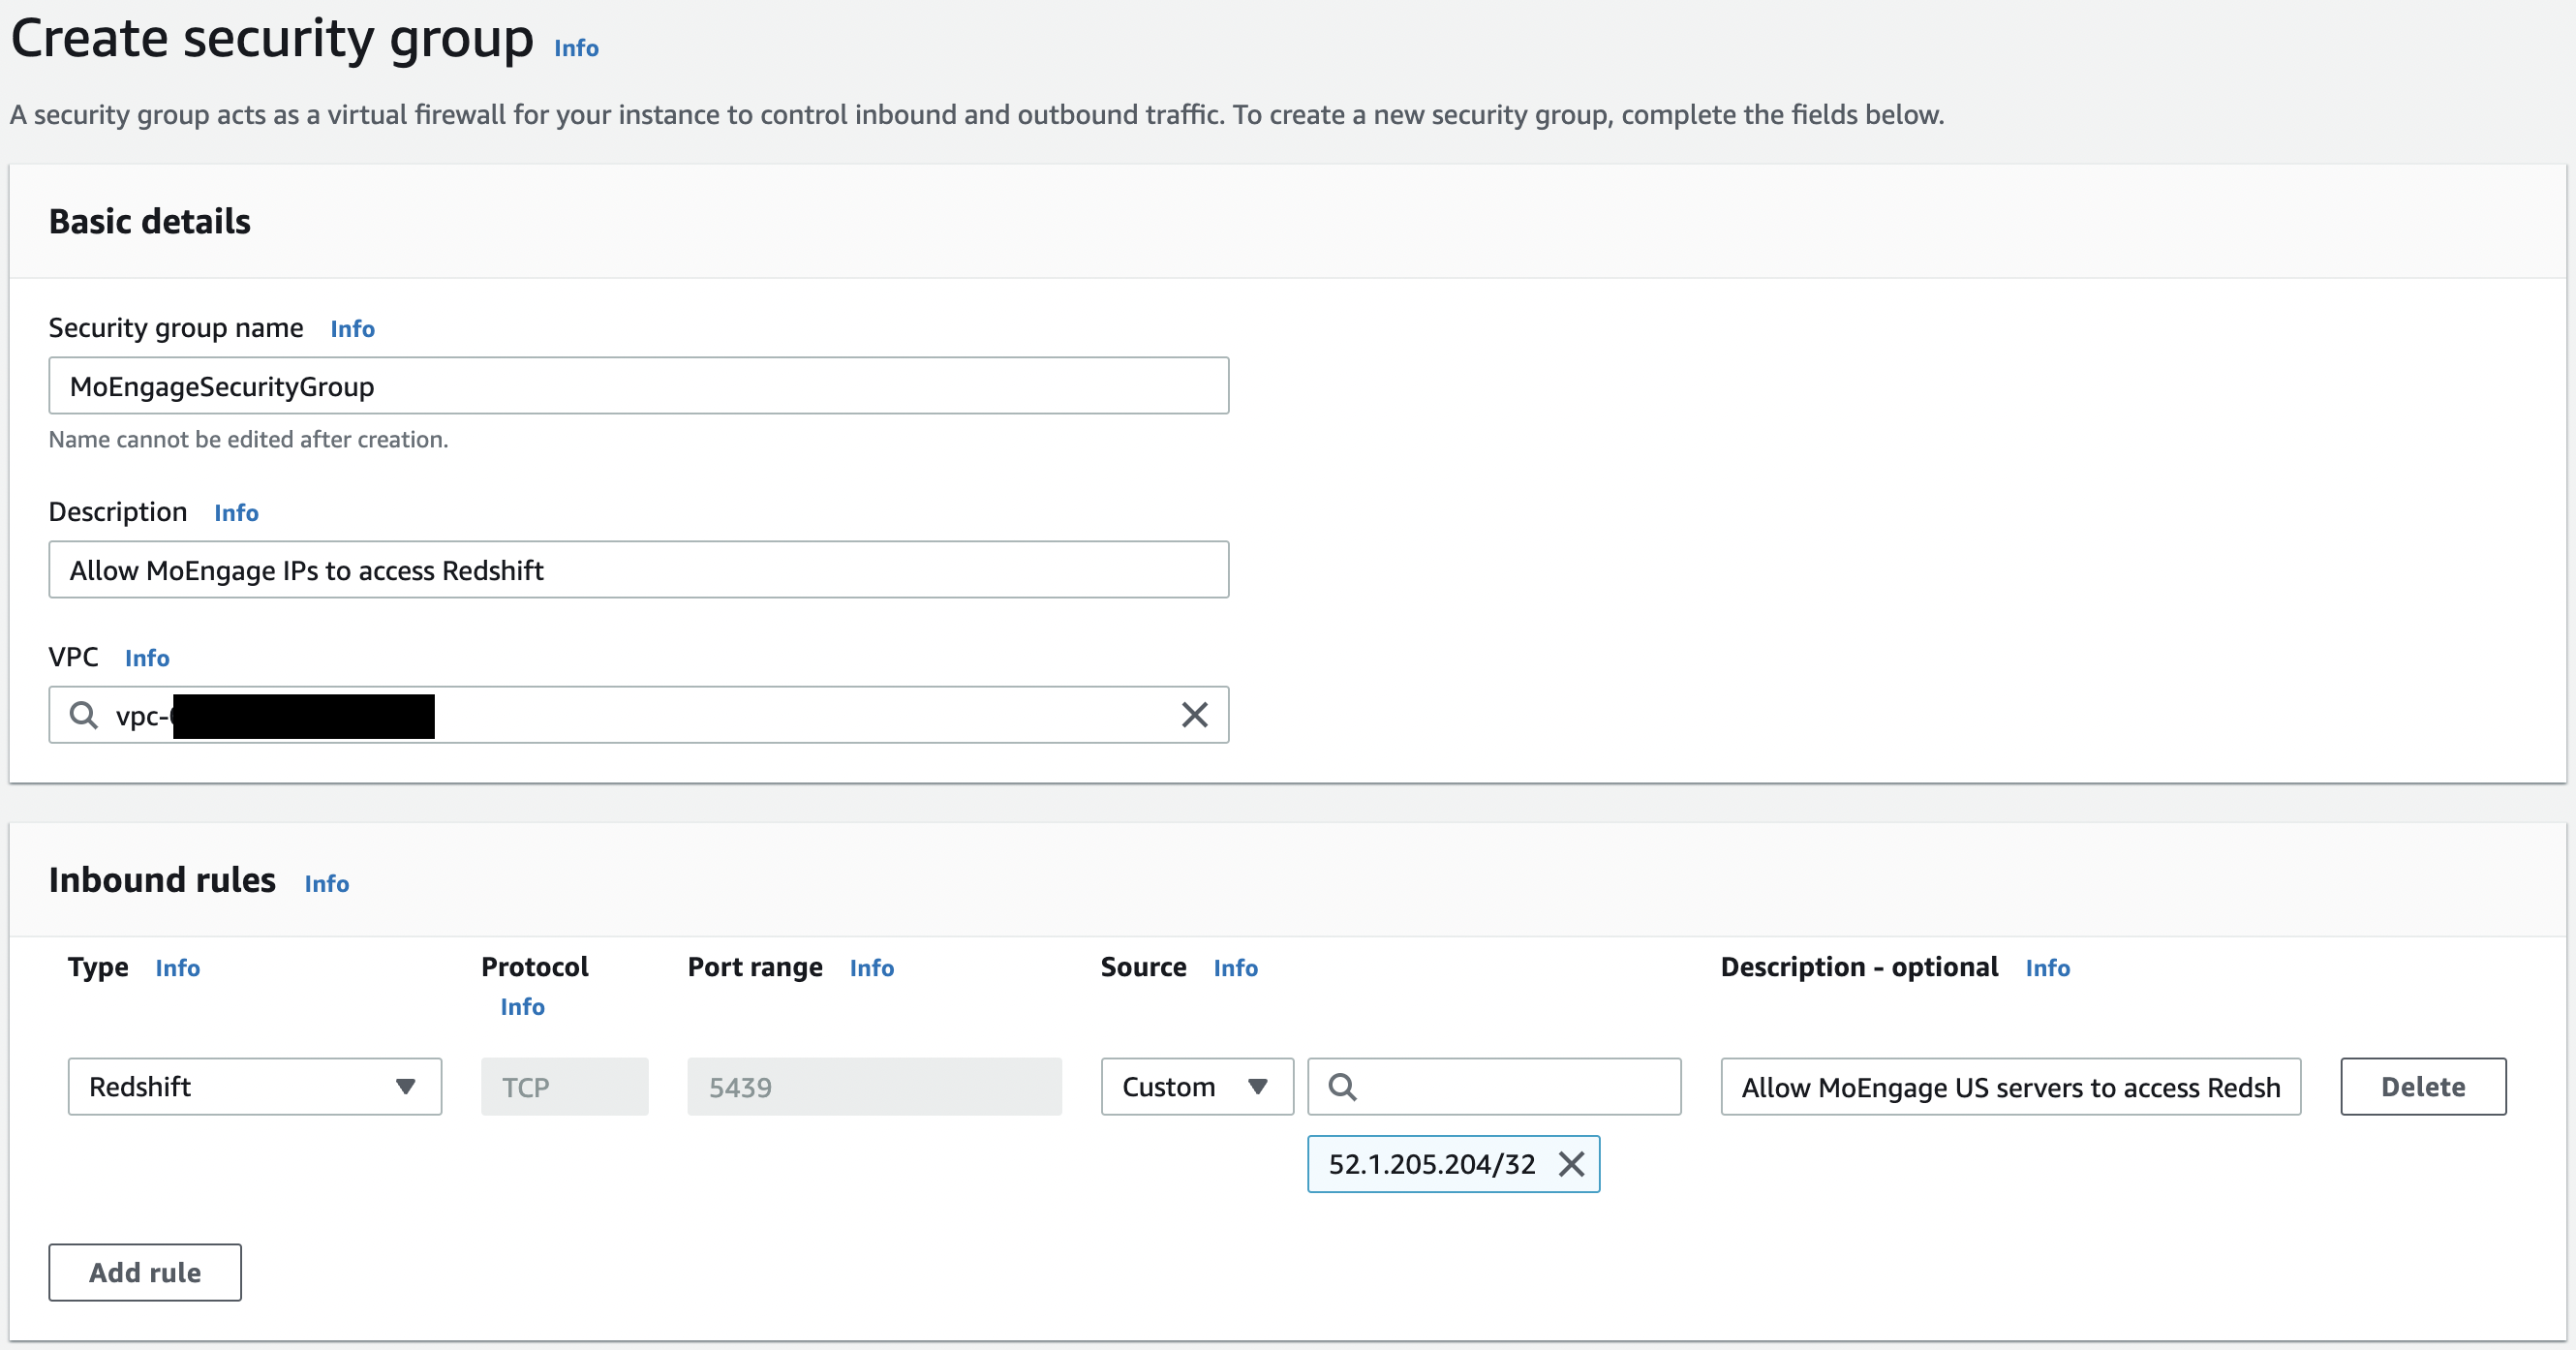Open Info link beside Description - optional

2048,968
